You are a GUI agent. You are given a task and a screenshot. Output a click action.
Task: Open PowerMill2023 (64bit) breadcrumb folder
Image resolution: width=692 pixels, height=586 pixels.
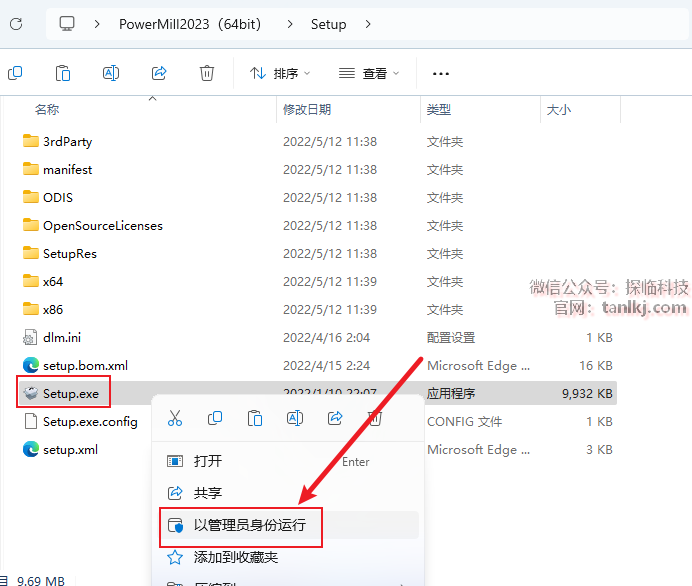pyautogui.click(x=190, y=24)
